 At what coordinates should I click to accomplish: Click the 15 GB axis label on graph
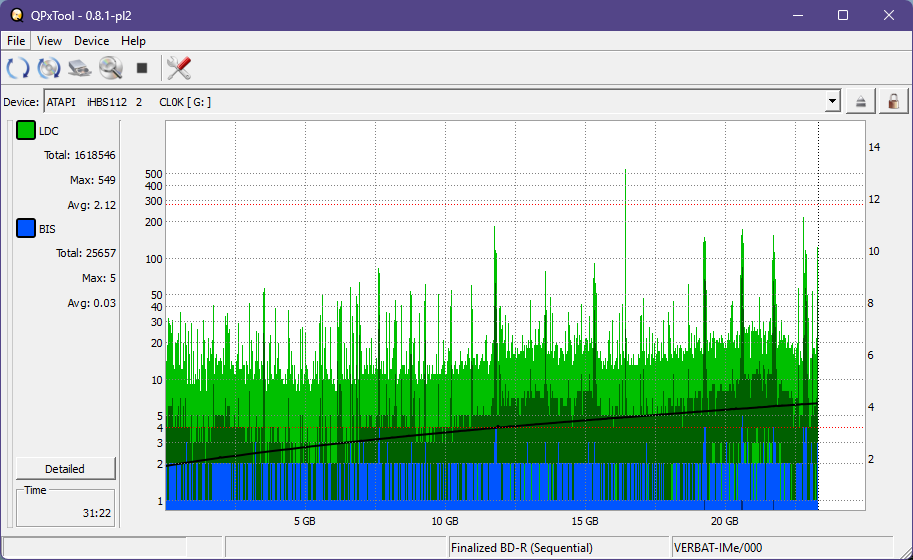(585, 521)
